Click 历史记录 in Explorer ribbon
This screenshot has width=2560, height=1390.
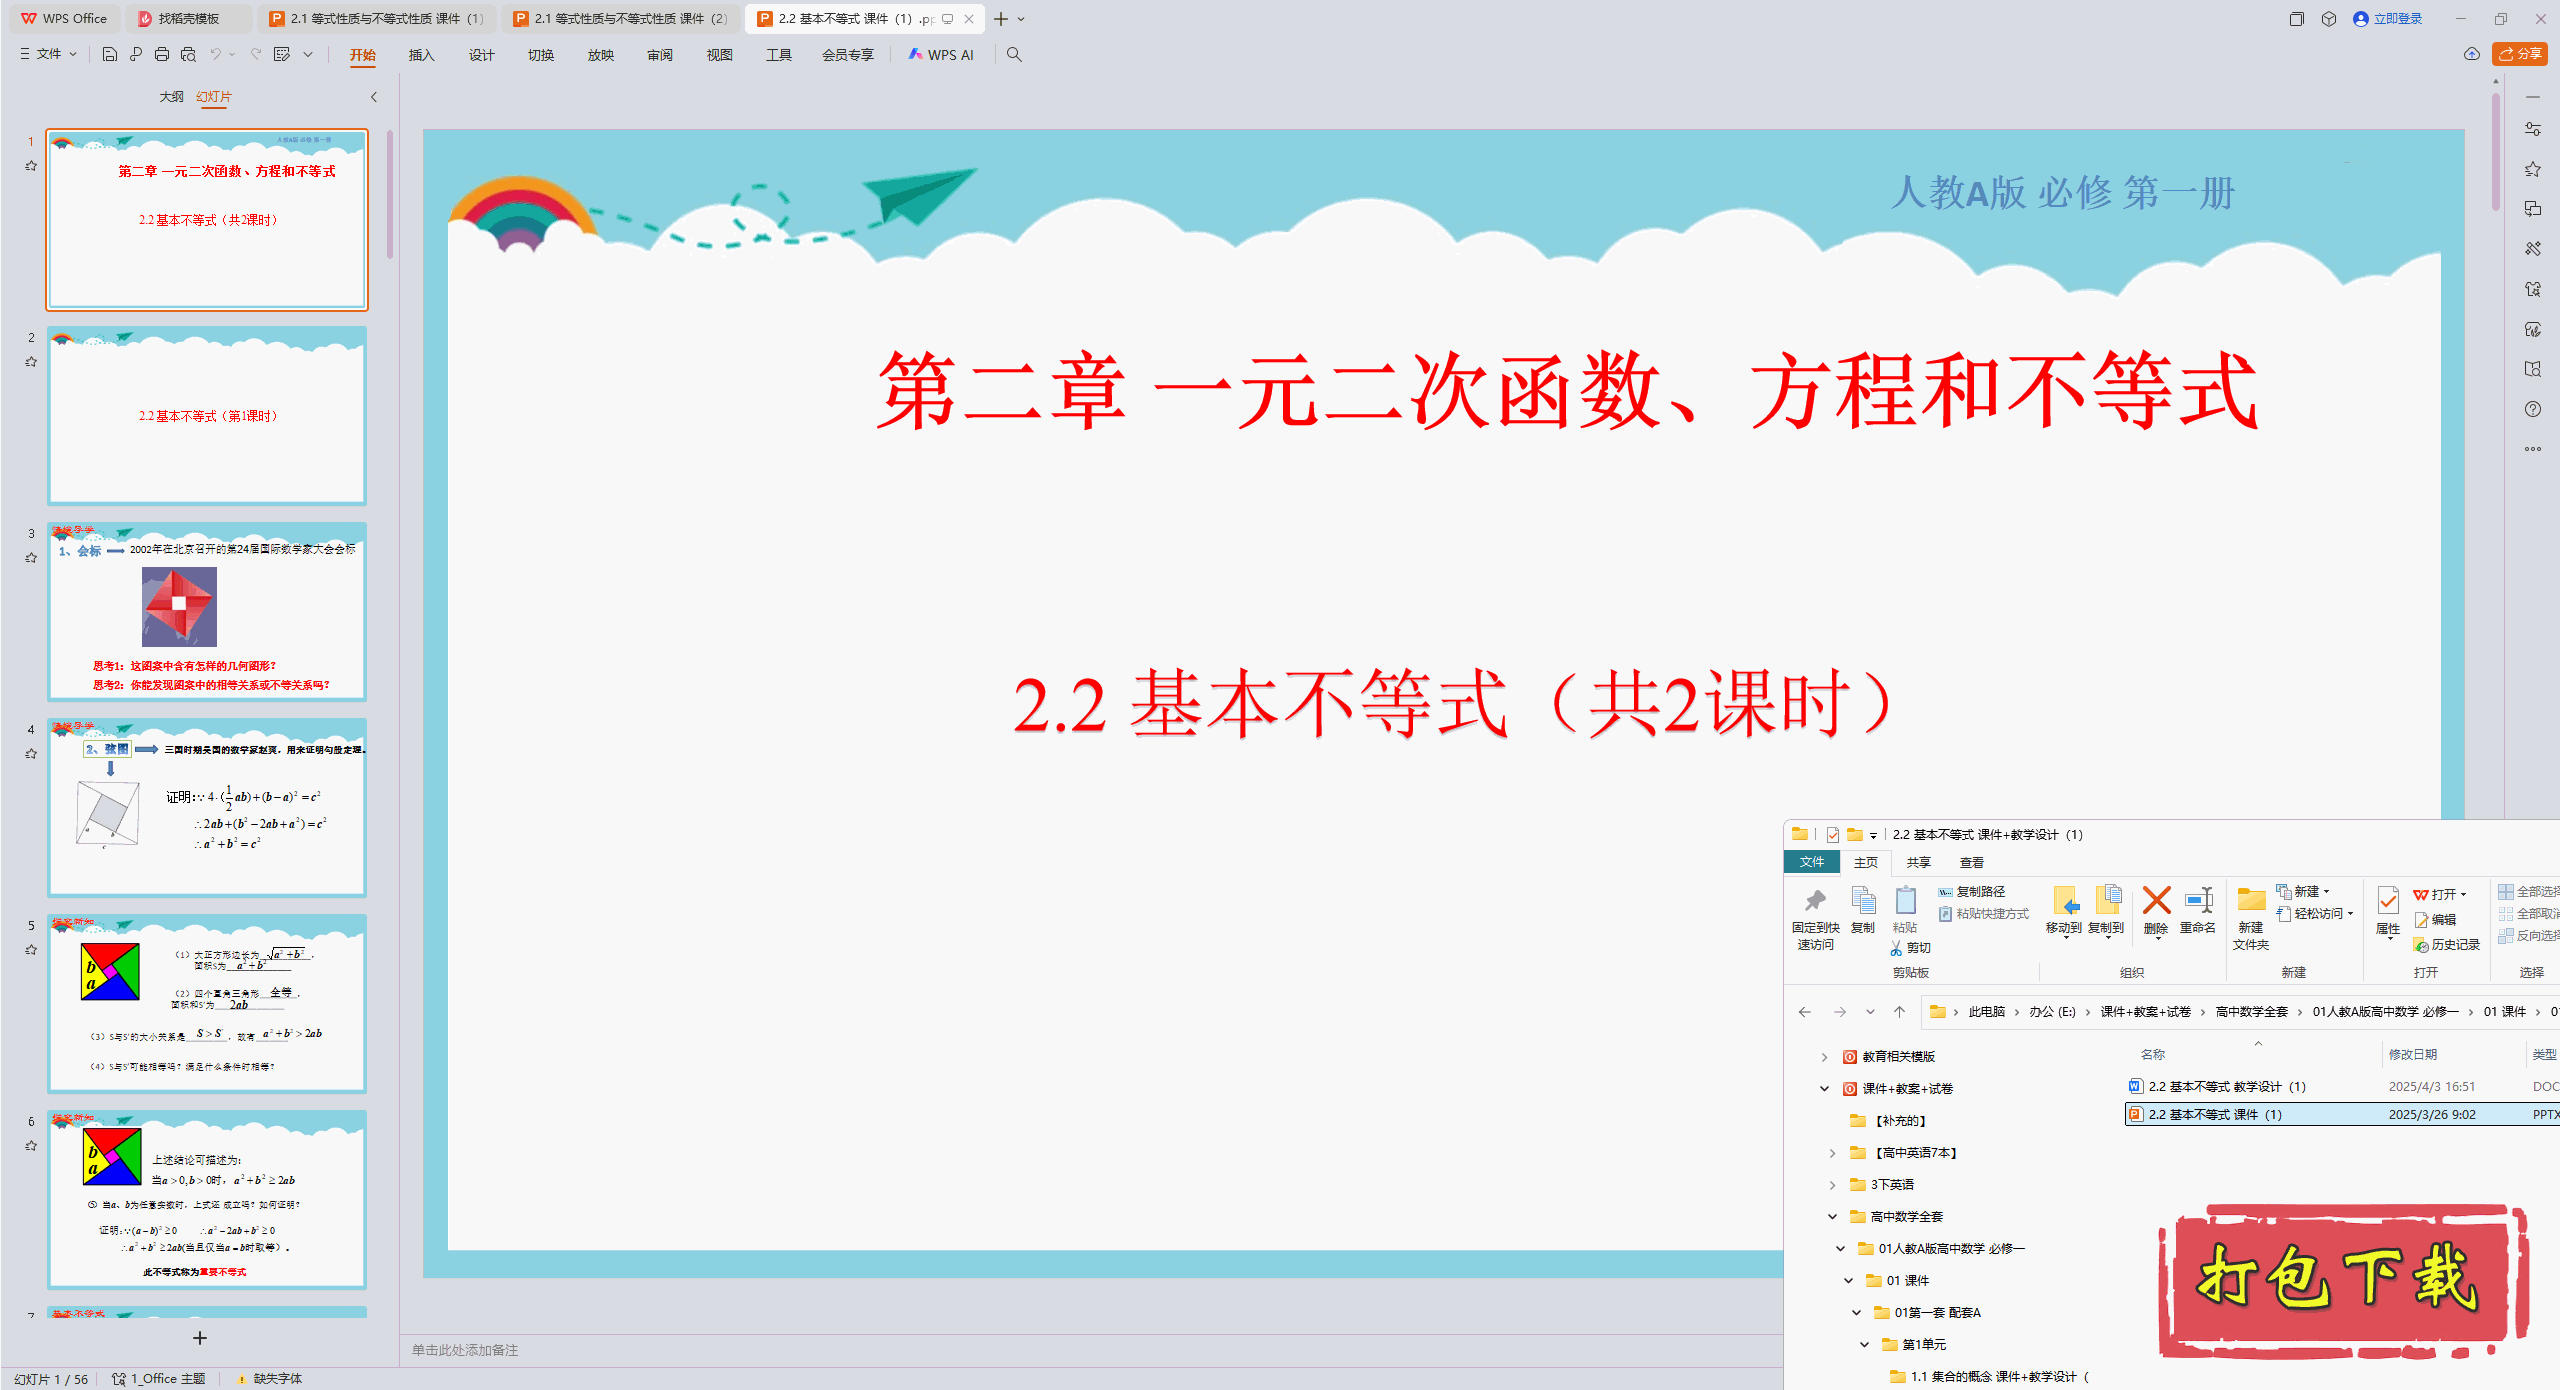(2446, 945)
